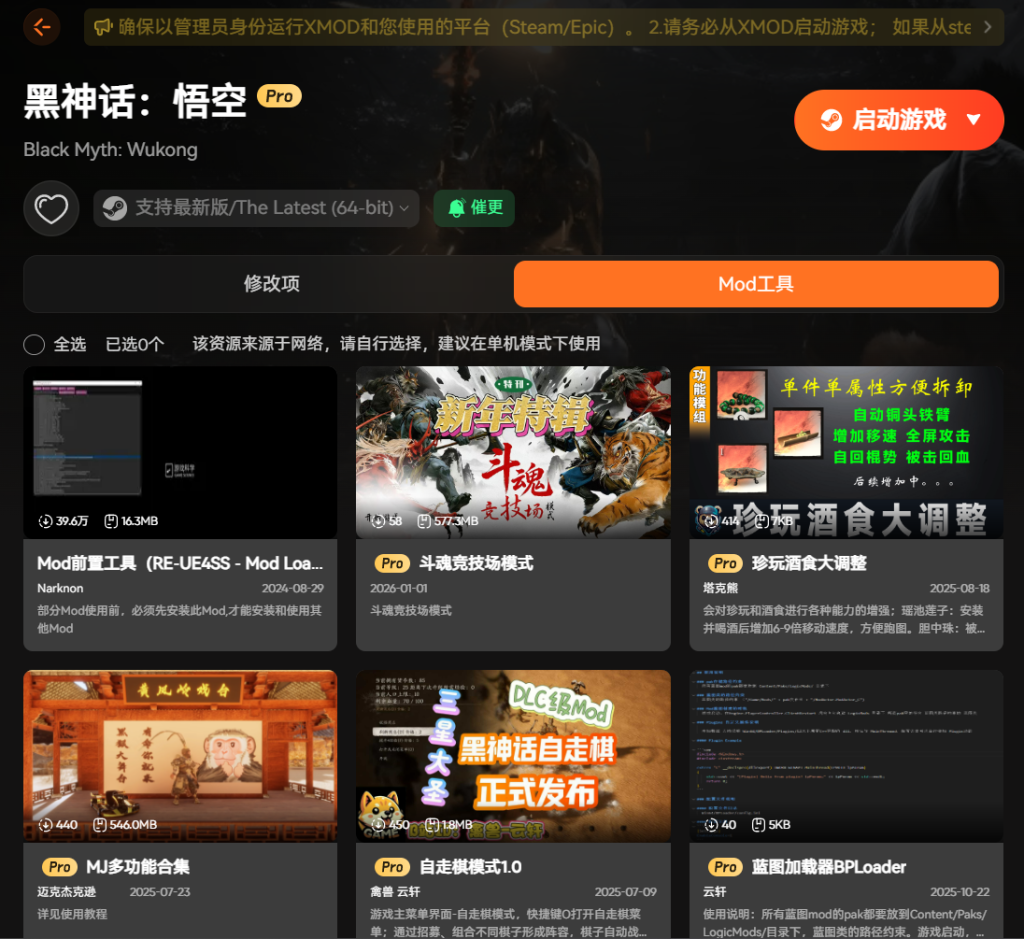Switch to the 修改项 tab

point(271,284)
